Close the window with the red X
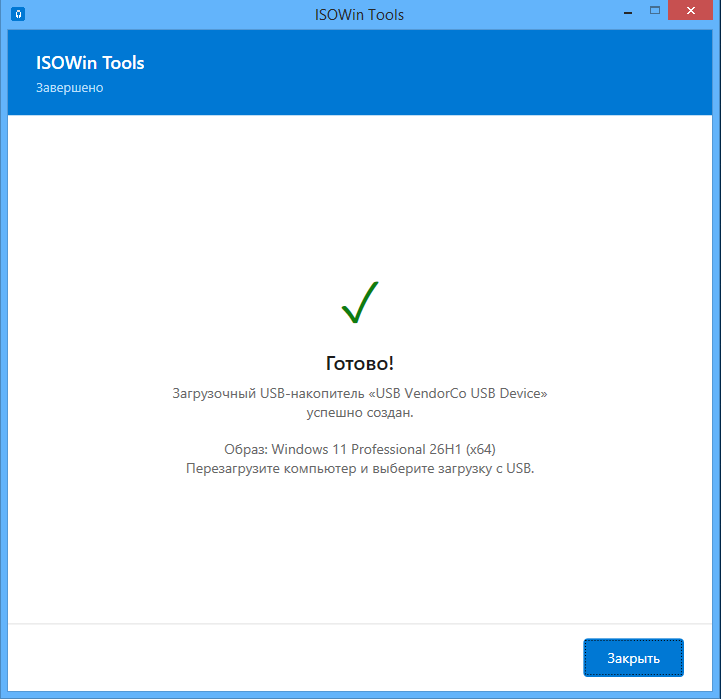Image resolution: width=721 pixels, height=699 pixels. click(x=690, y=11)
